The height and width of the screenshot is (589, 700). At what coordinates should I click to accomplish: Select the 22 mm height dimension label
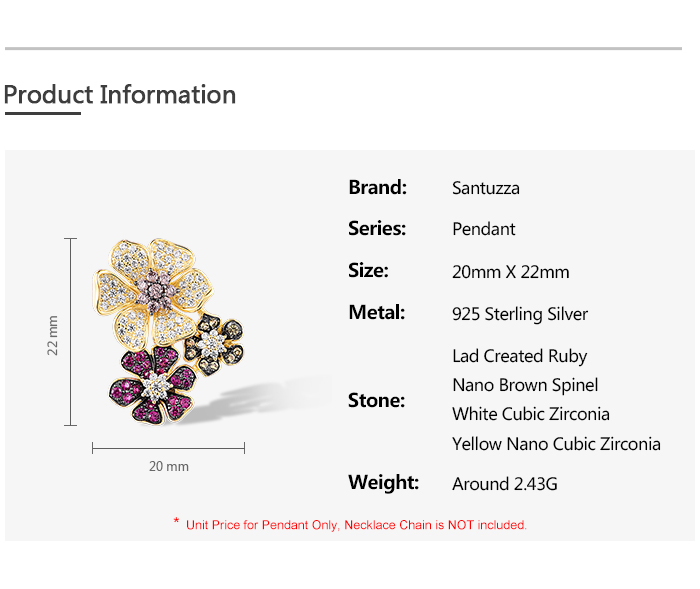pyautogui.click(x=53, y=334)
